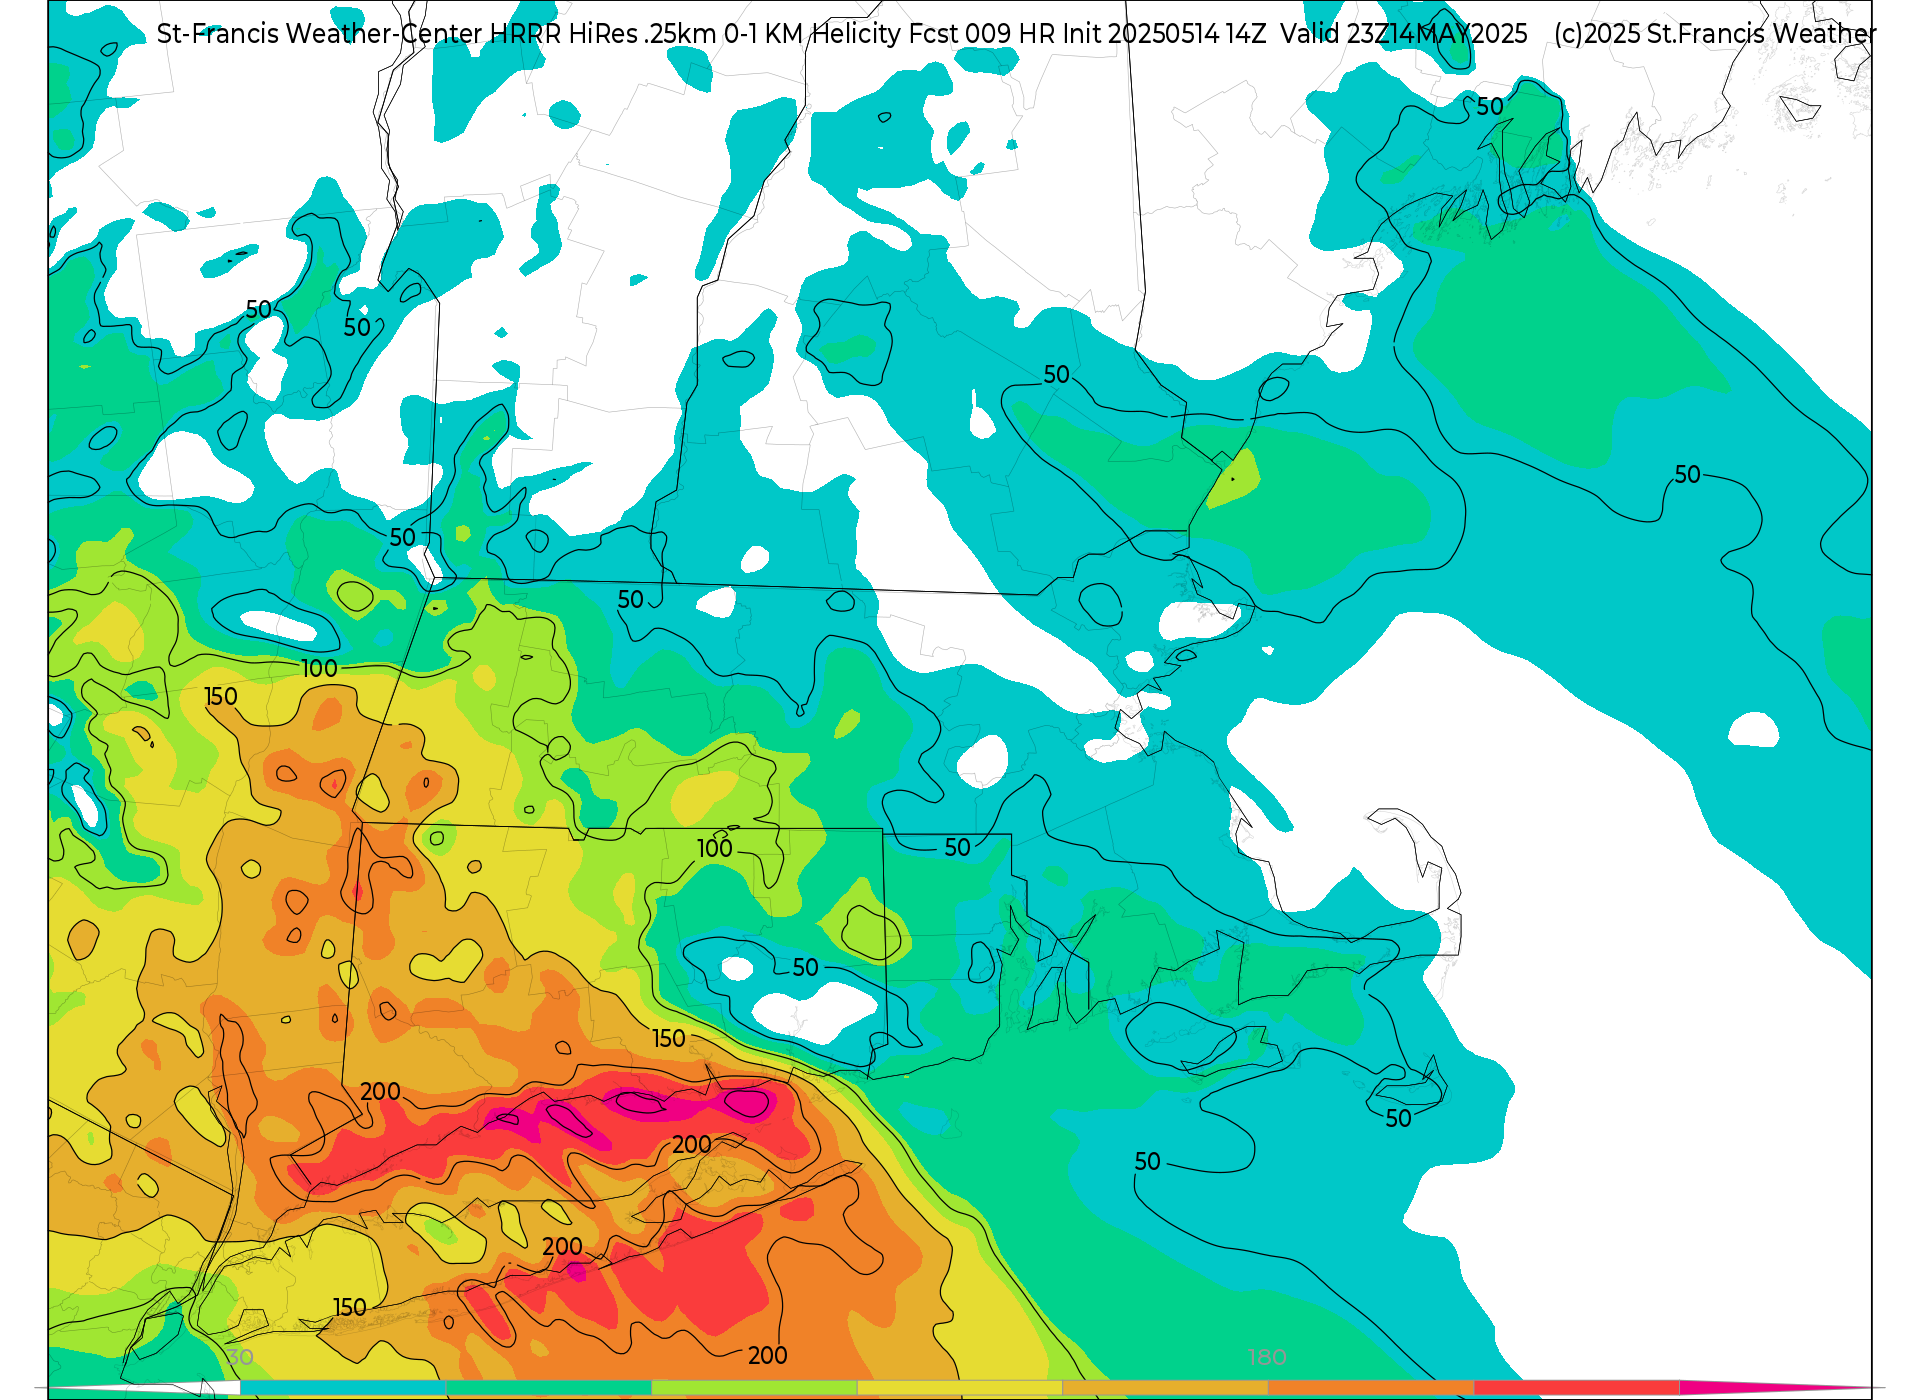Click the '50' contour label over the far eastern ocean
1920x1400 pixels.
coord(1688,475)
